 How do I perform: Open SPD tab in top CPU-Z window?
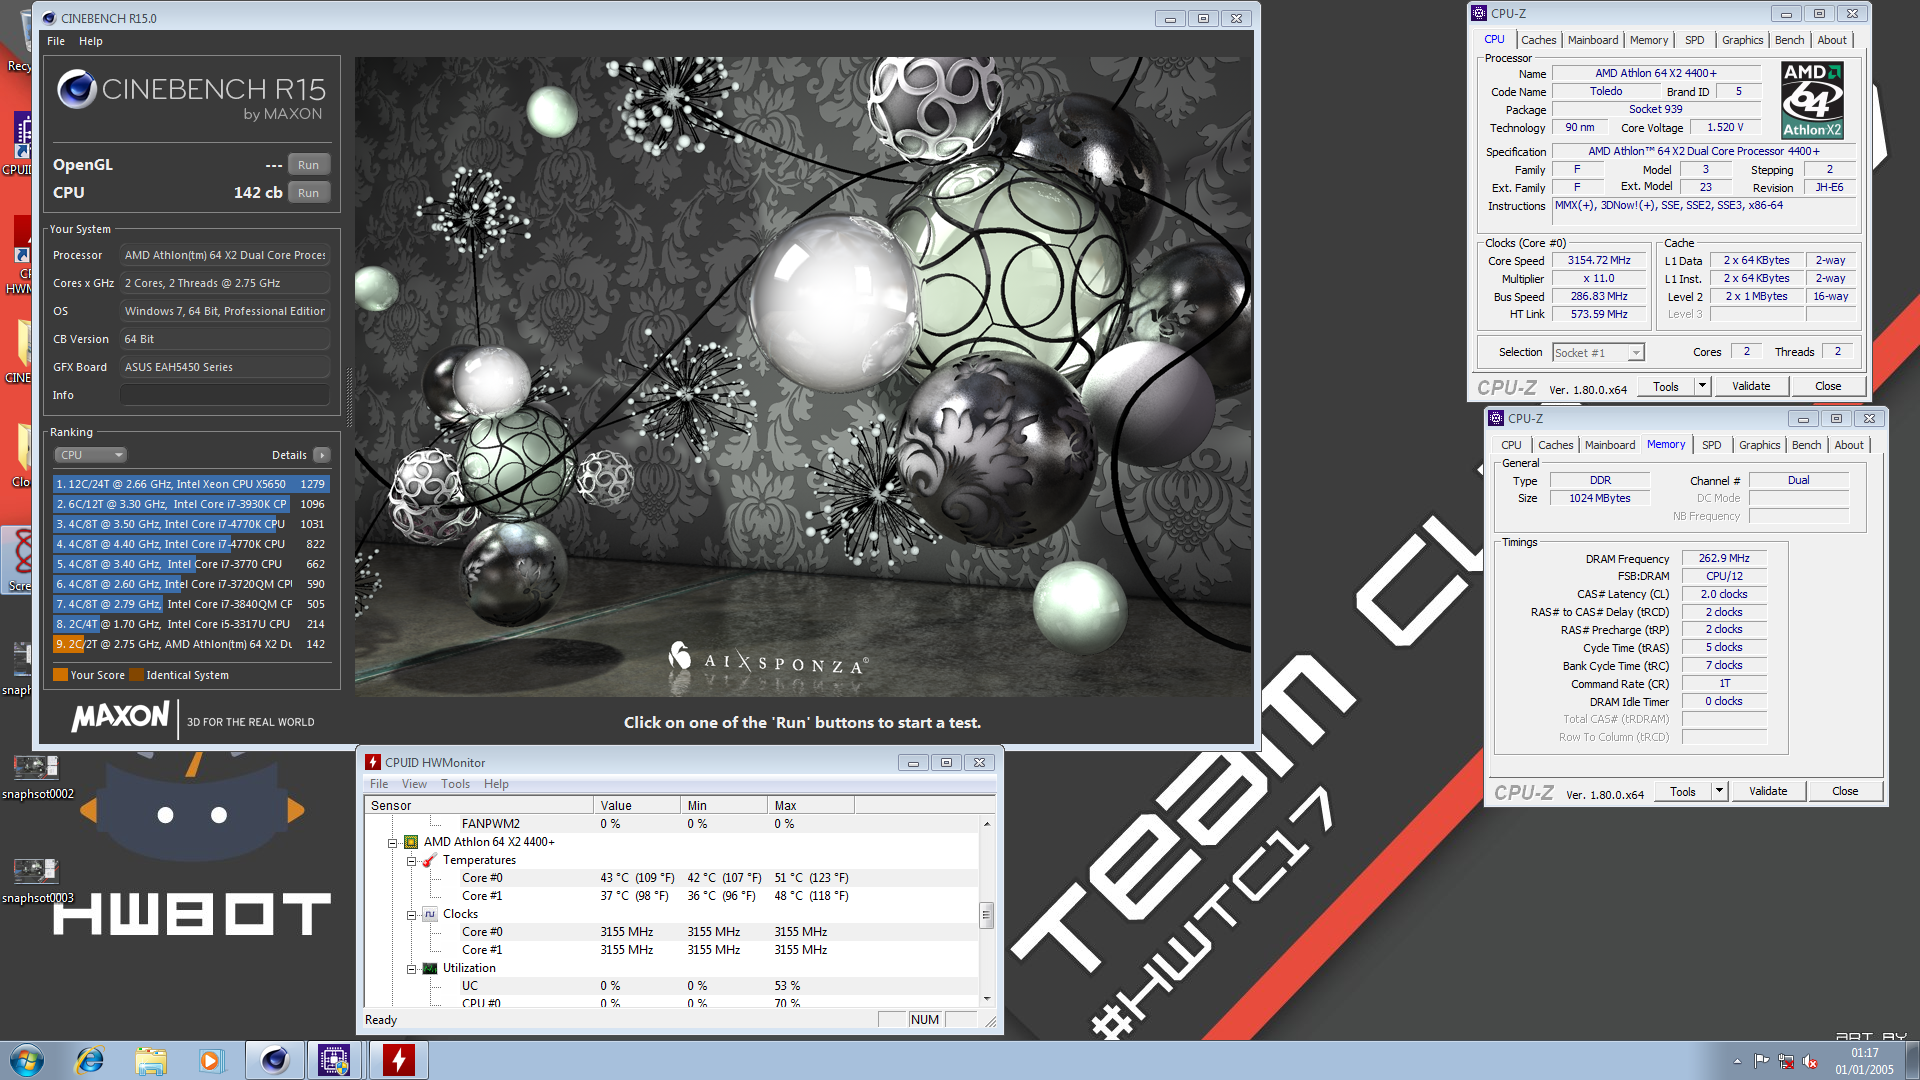point(1695,40)
